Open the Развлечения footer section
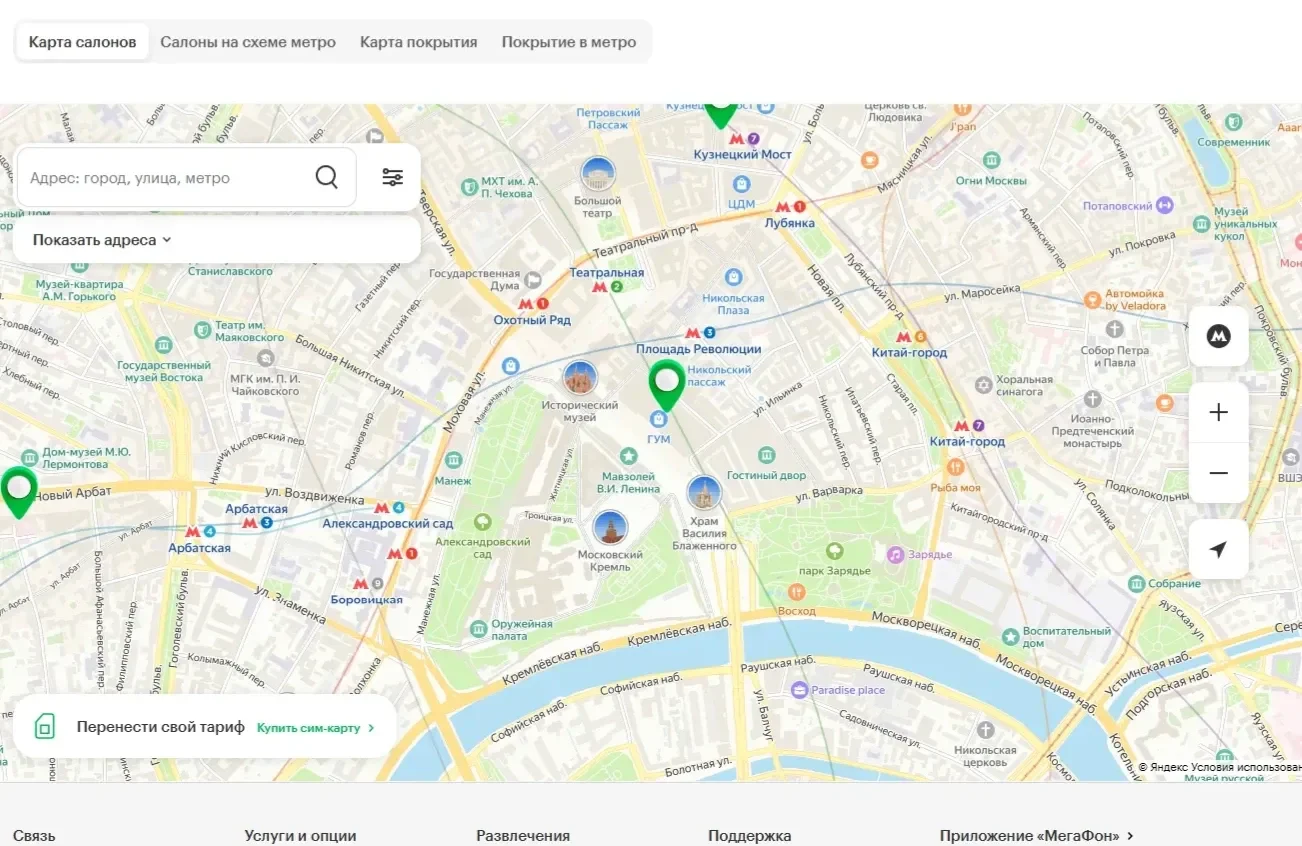Screen dimensions: 1302x846 (523, 836)
